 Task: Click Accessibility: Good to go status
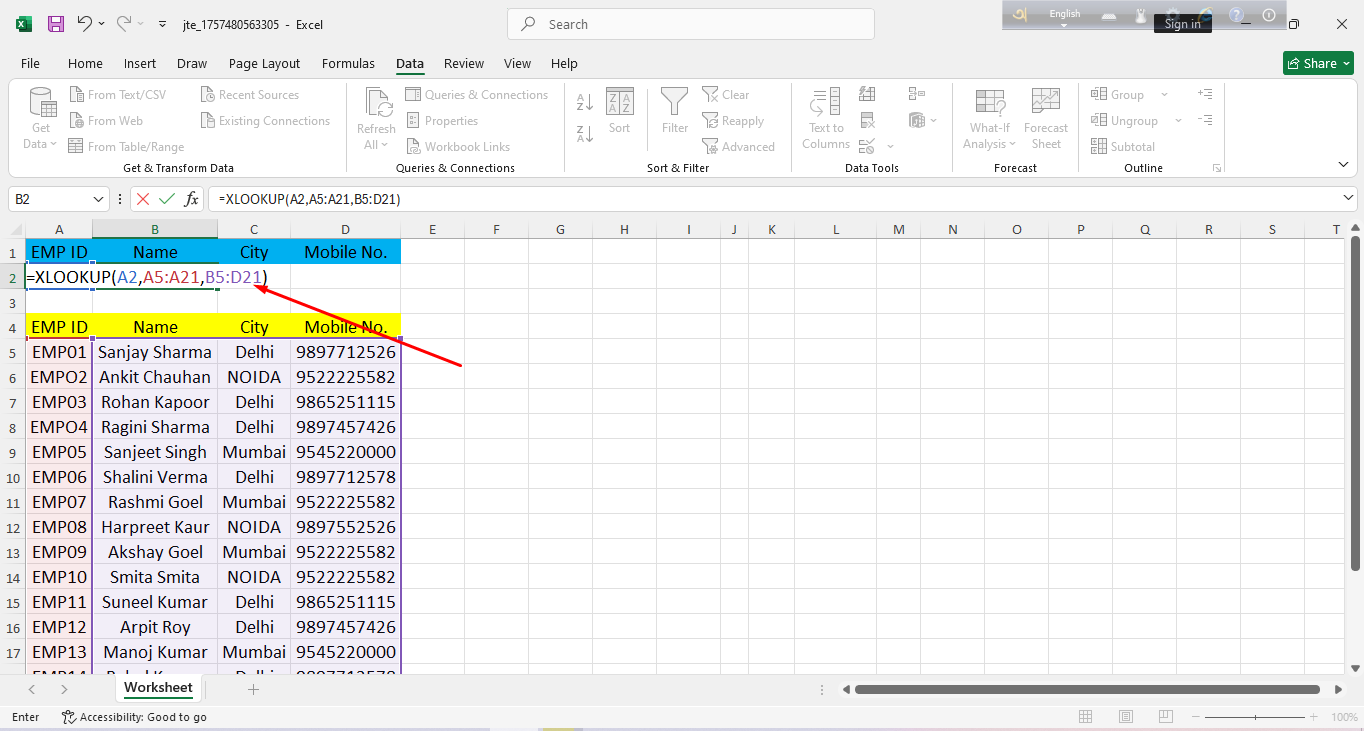tap(134, 717)
